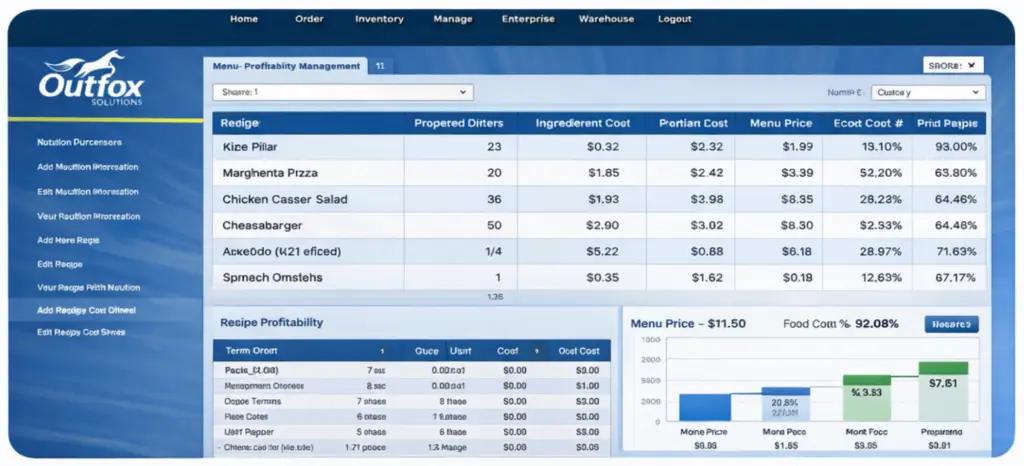Click sort arrow beside the Coat header
Screen dimensions: 1024x466
538,352
